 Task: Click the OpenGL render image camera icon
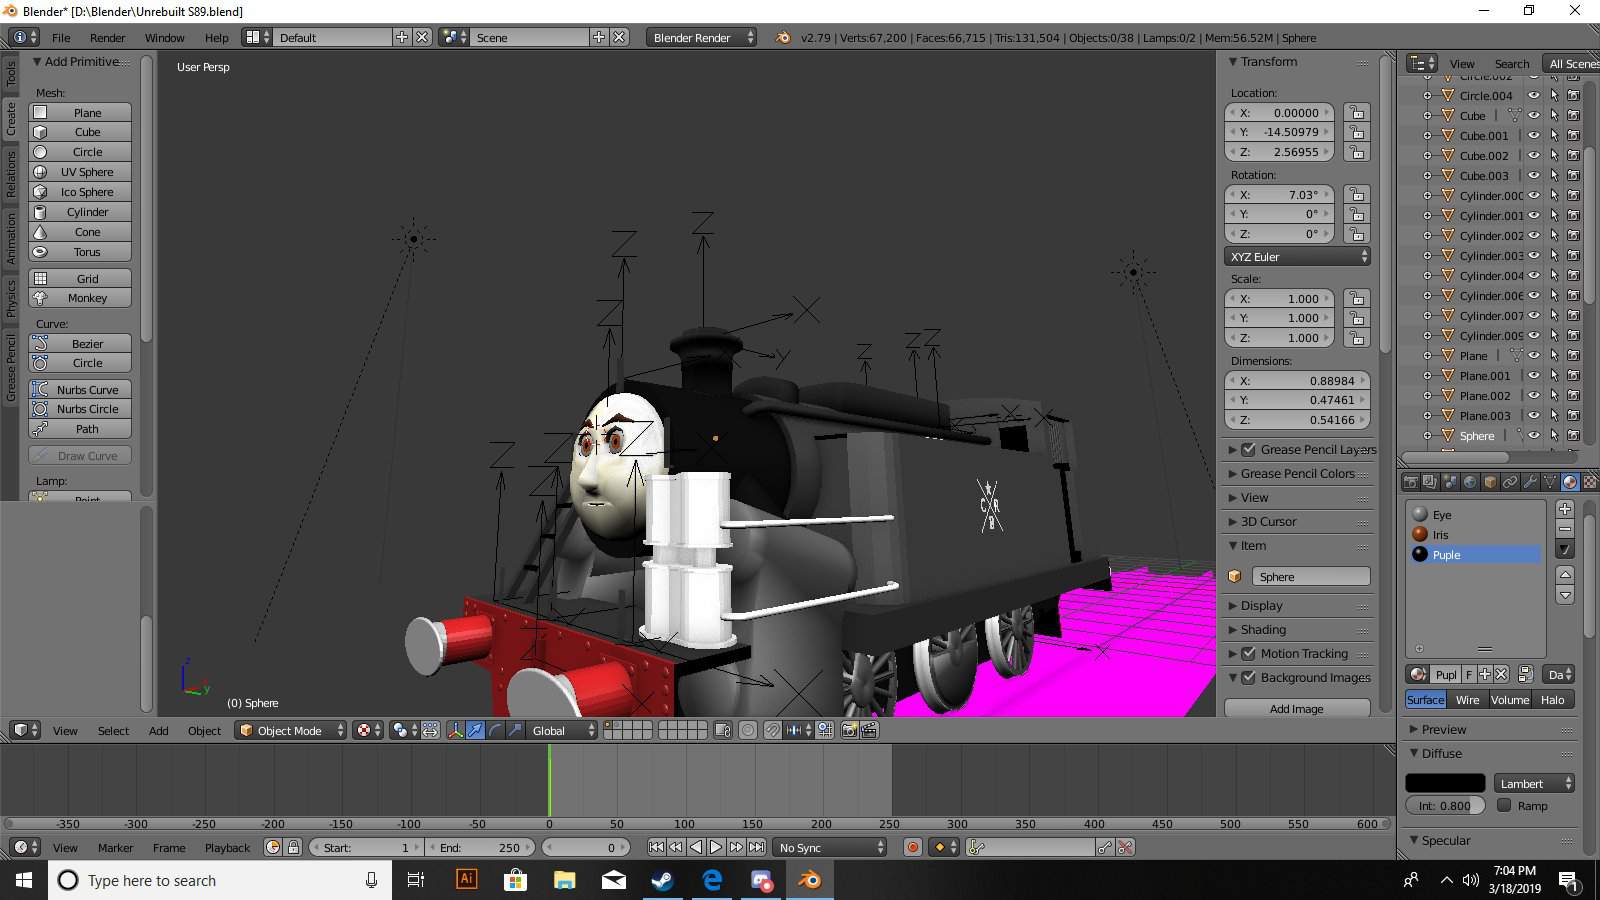pos(850,730)
